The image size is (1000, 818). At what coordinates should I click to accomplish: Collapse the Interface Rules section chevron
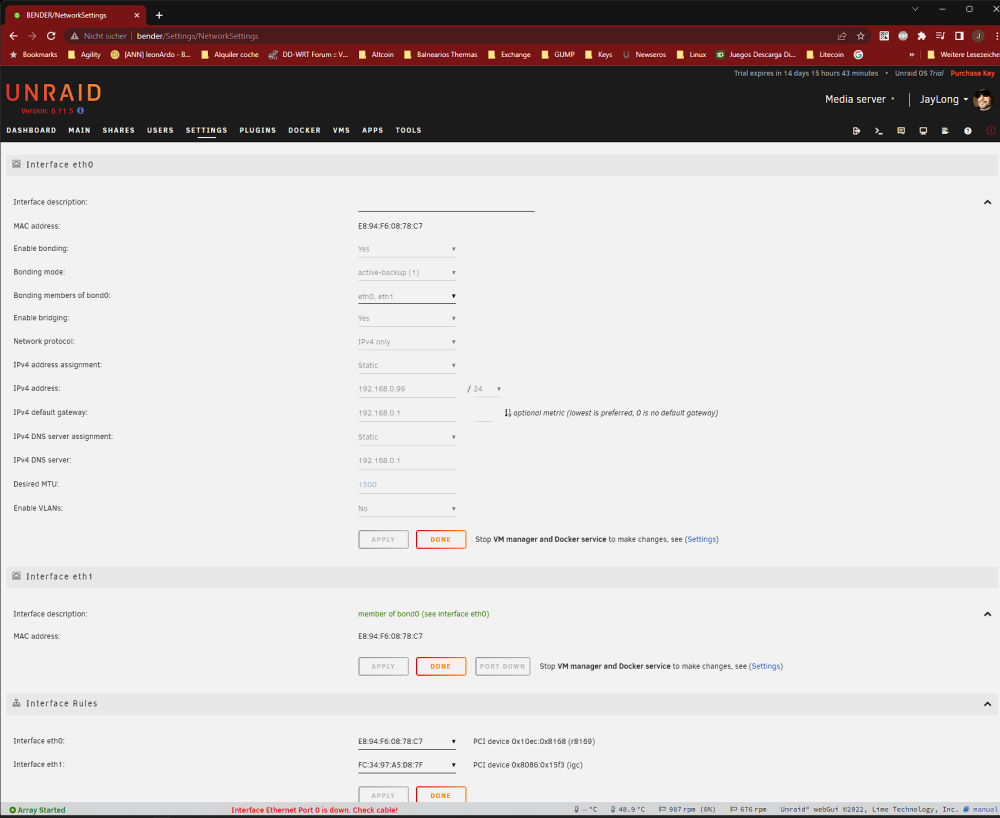pos(987,704)
